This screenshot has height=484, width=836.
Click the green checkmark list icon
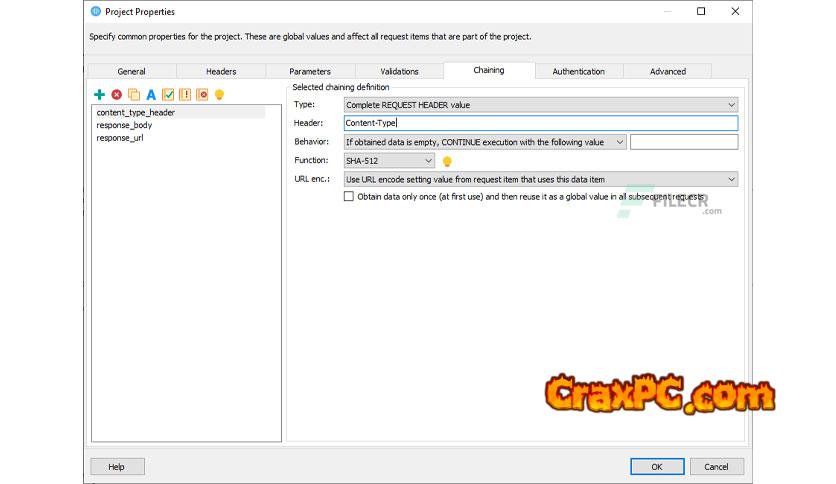[x=168, y=95]
